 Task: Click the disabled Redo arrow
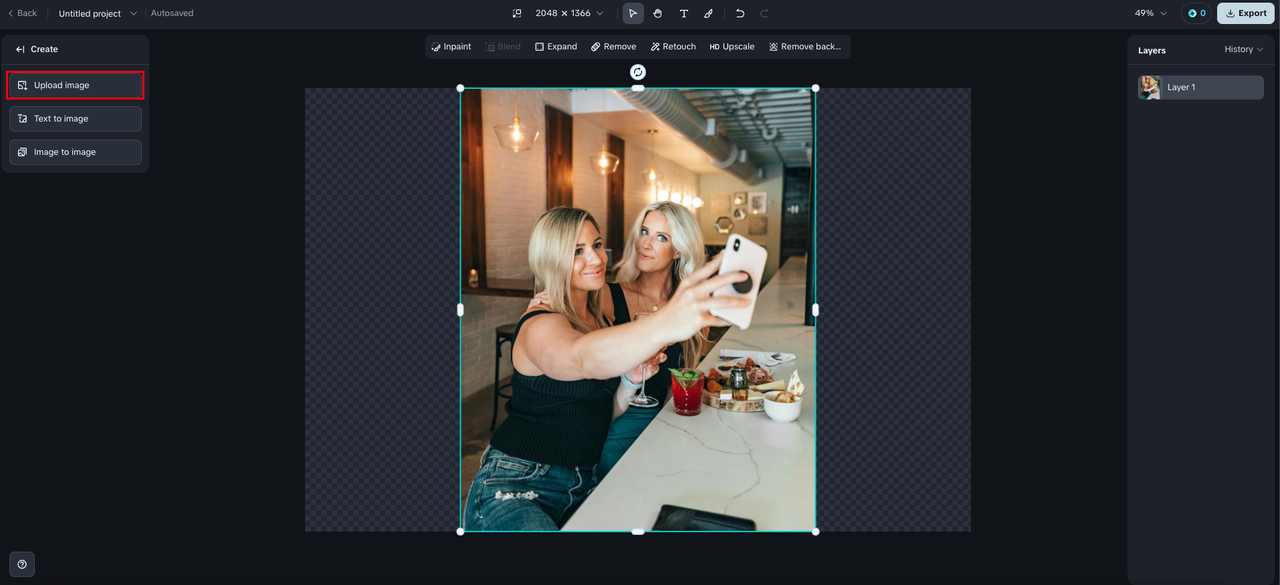pyautogui.click(x=764, y=13)
